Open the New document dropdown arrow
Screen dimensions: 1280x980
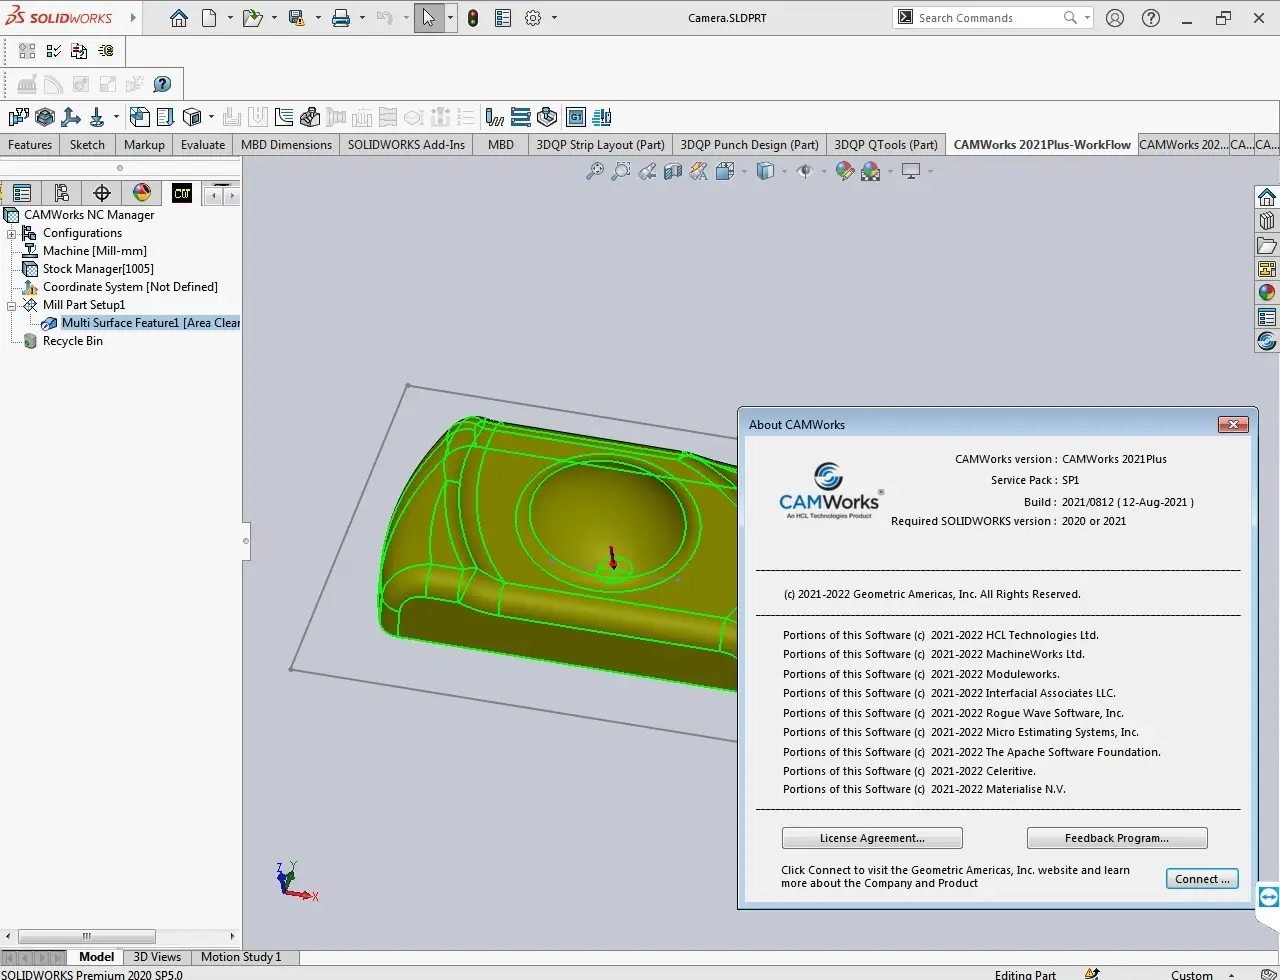click(230, 18)
